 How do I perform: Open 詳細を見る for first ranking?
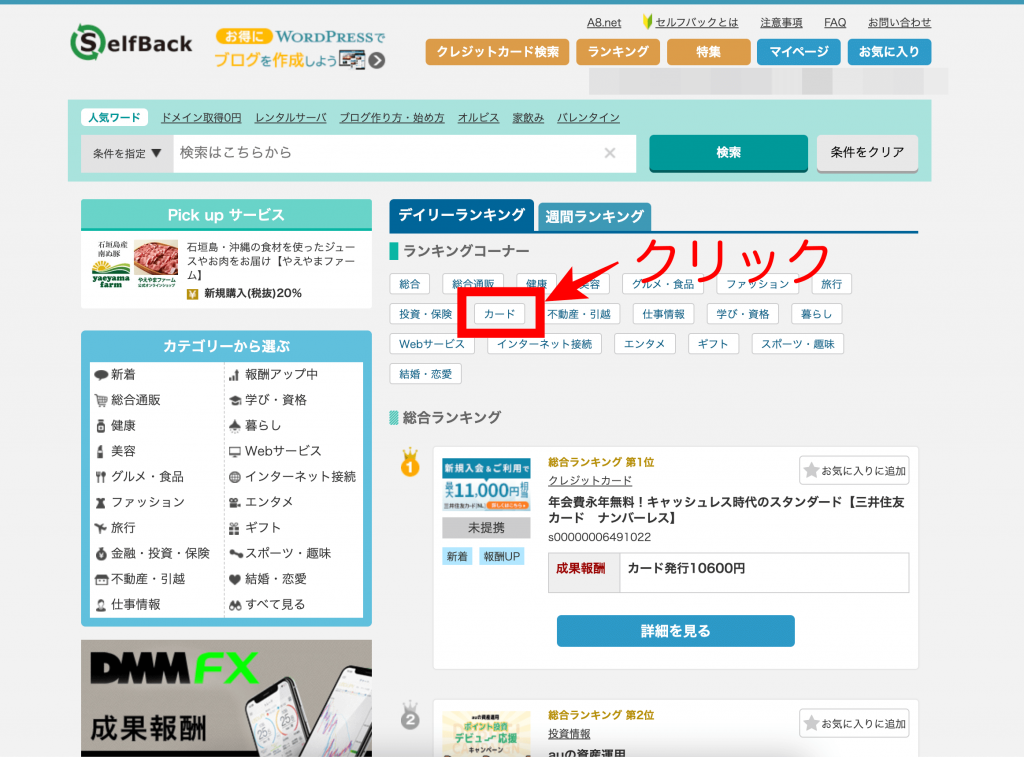pyautogui.click(x=675, y=631)
